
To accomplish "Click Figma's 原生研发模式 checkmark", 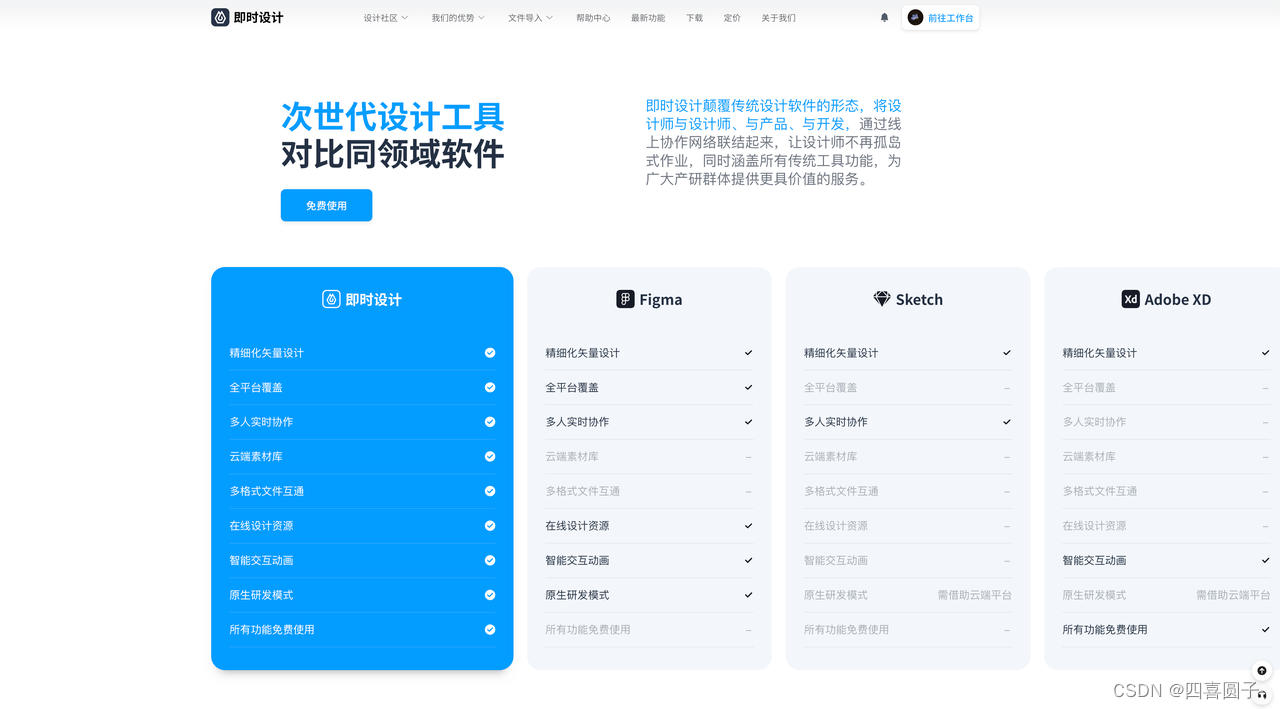I will (x=748, y=595).
